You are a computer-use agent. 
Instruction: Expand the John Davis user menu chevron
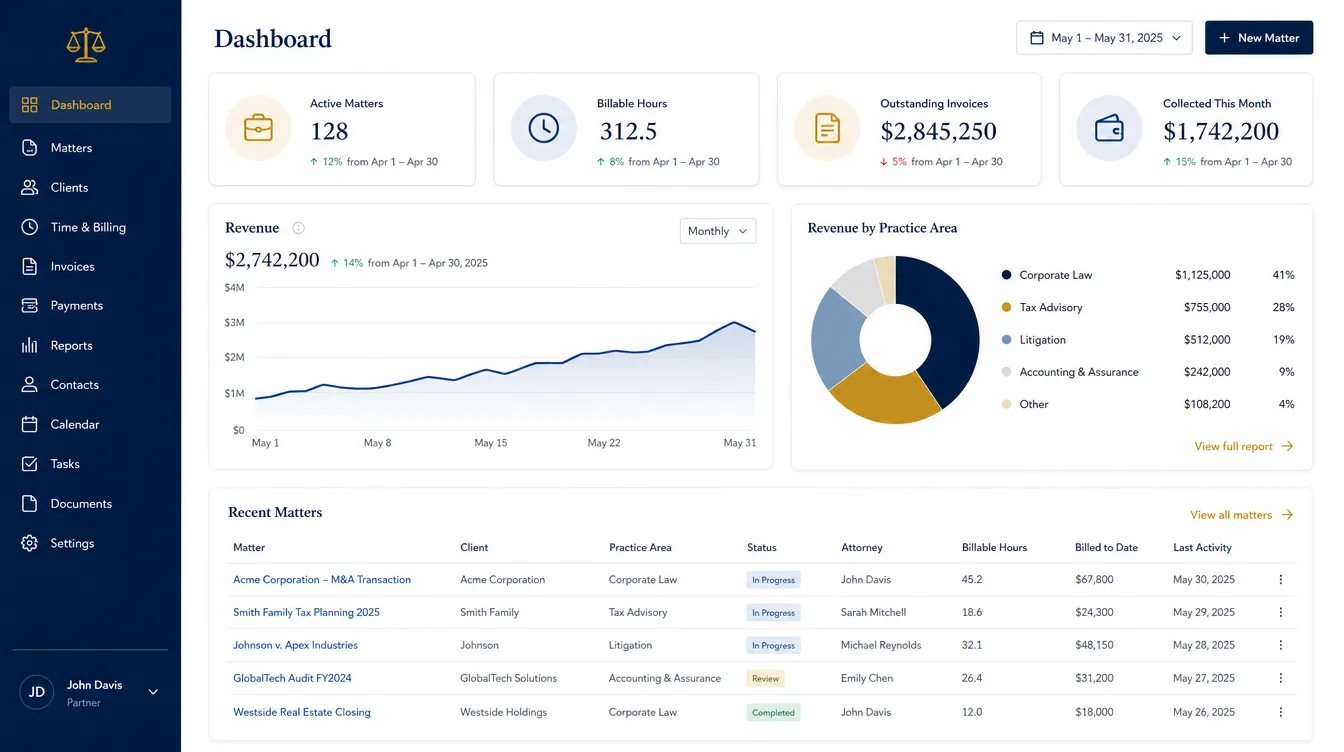(153, 692)
